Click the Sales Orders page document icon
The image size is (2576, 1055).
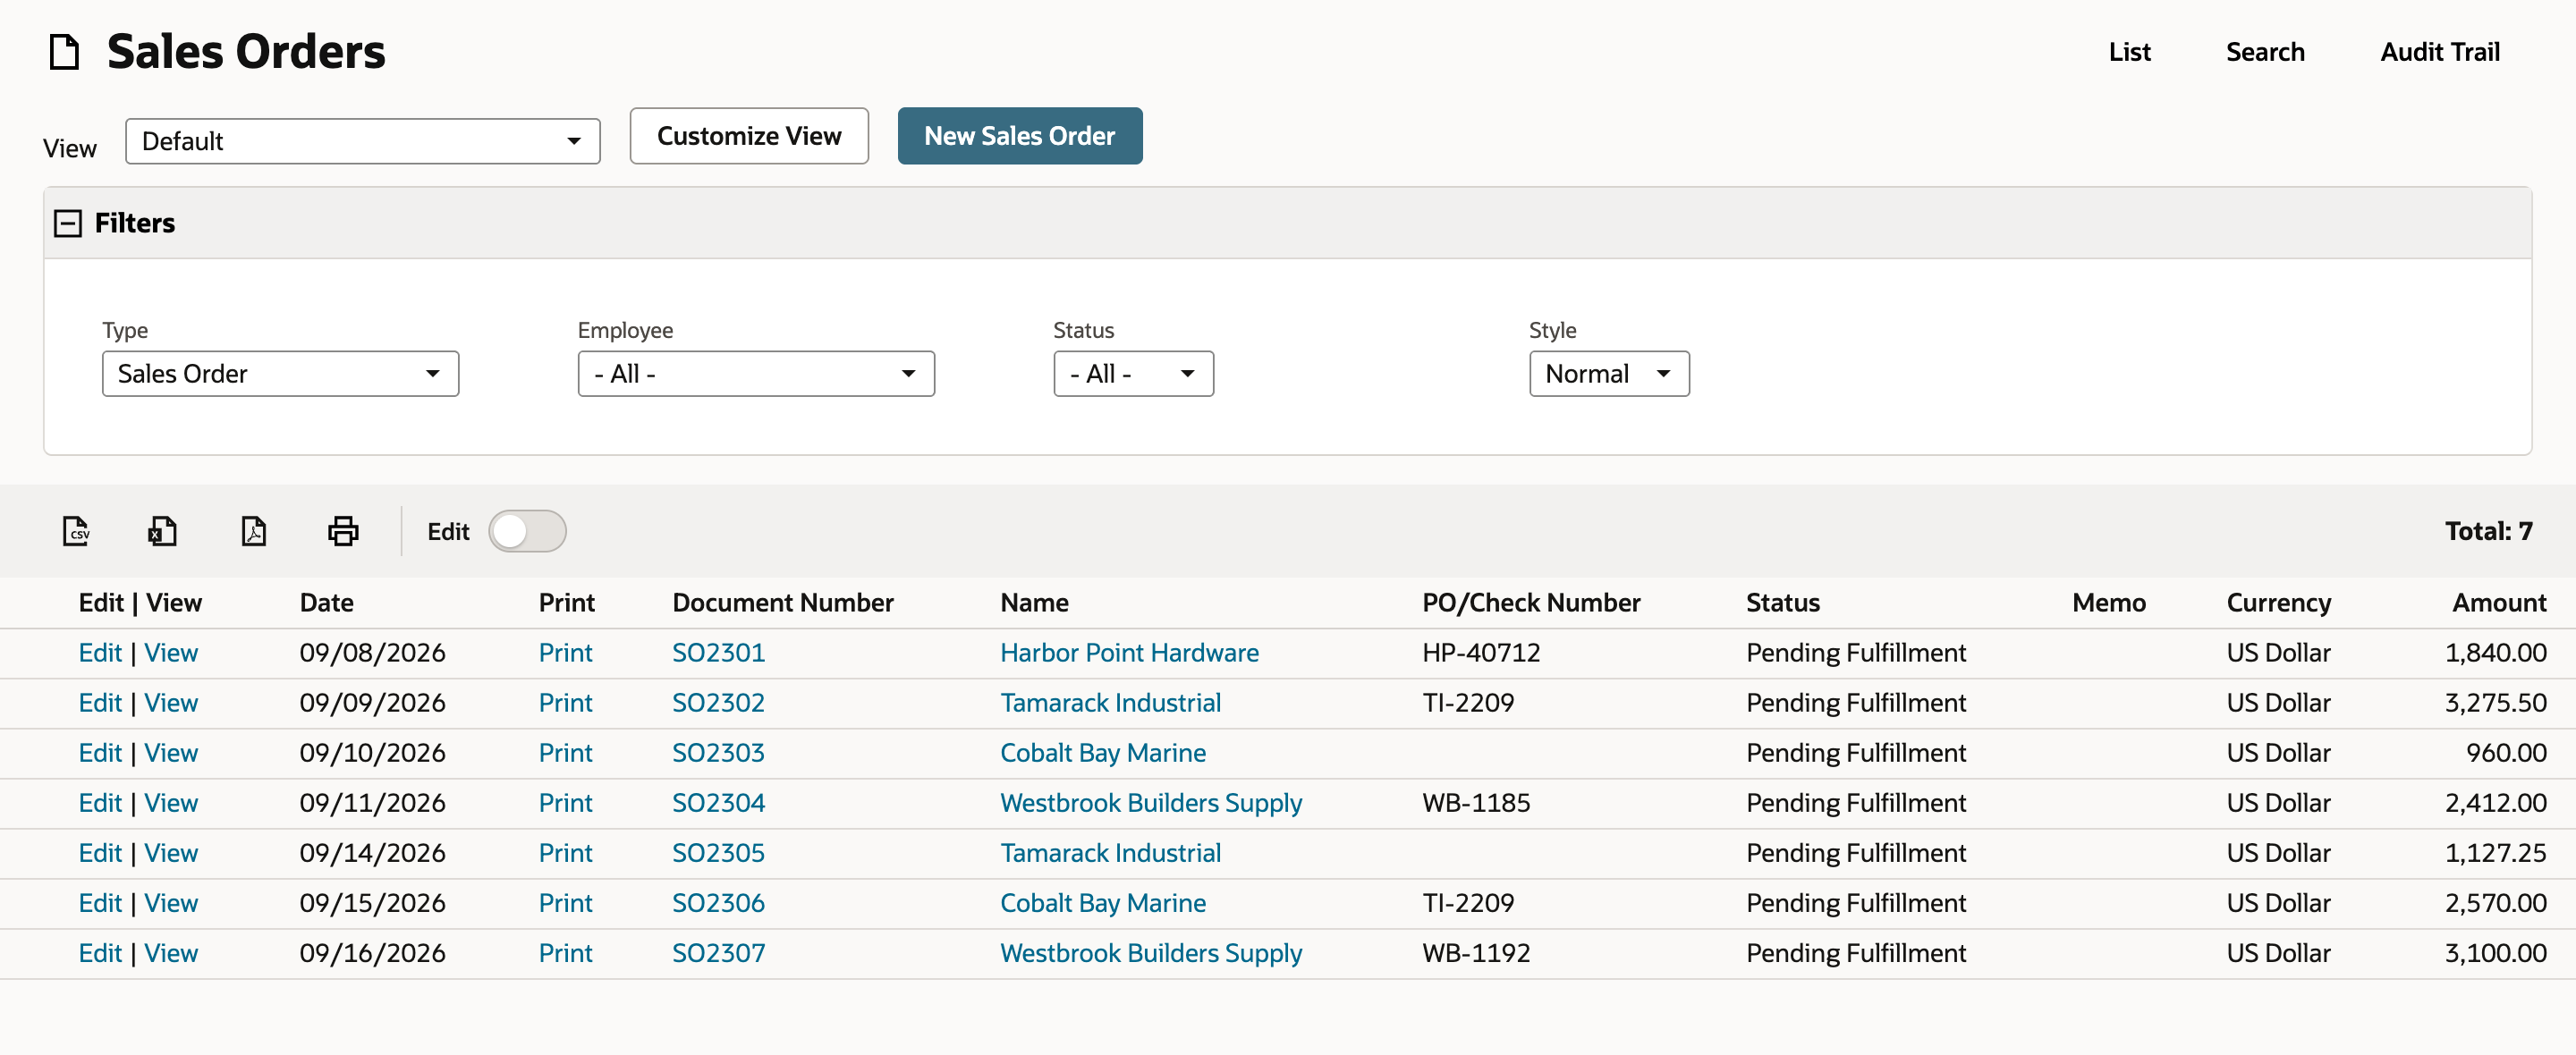coord(65,52)
